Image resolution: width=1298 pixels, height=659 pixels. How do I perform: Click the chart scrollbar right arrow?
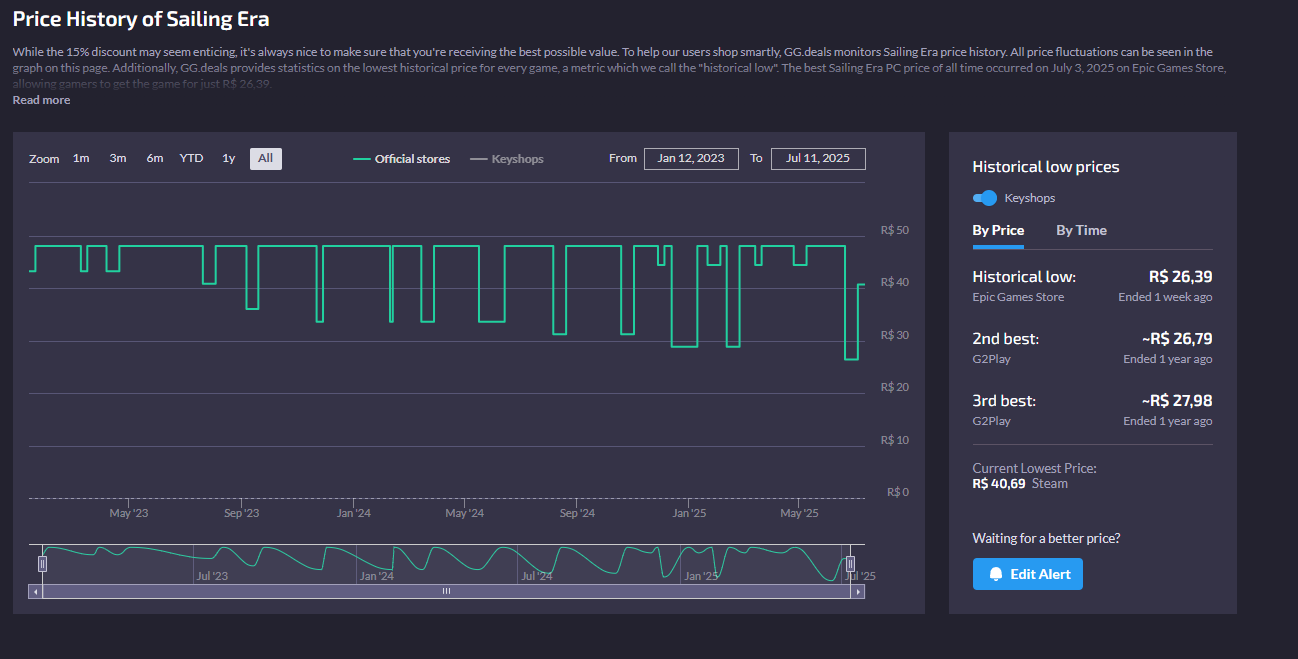coord(857,591)
